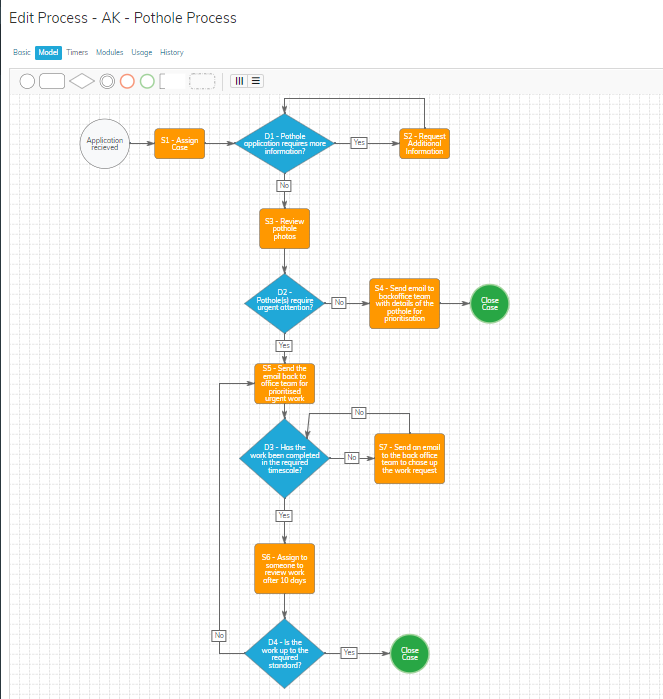The width and height of the screenshot is (663, 699).
Task: Click the S1 - Assign Case step
Action: click(x=179, y=144)
